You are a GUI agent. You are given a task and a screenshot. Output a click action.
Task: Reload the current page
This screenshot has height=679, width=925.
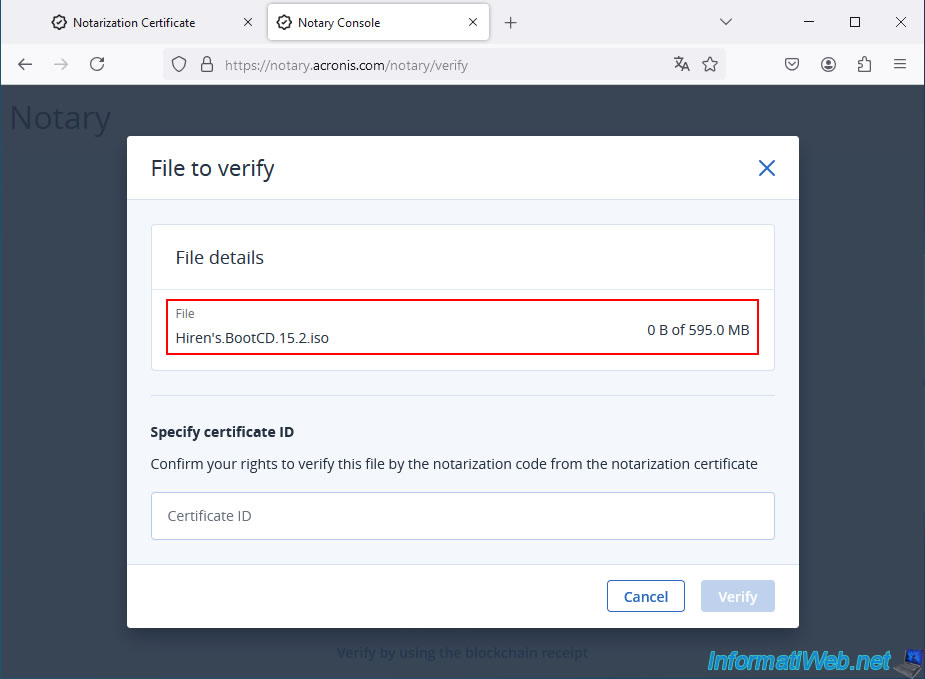click(x=97, y=64)
